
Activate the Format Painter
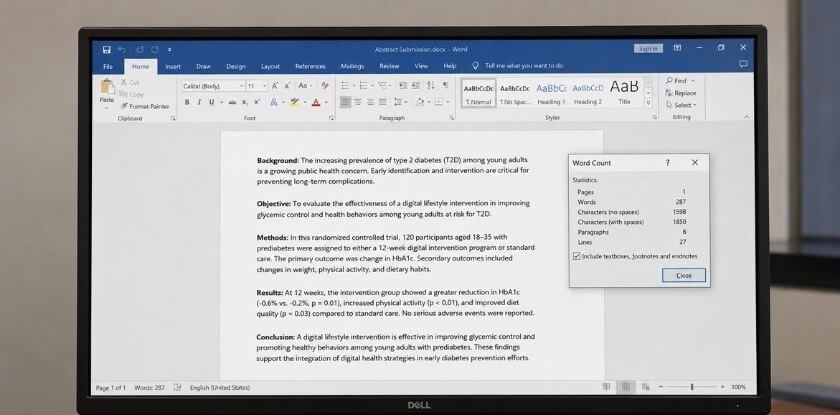(145, 106)
